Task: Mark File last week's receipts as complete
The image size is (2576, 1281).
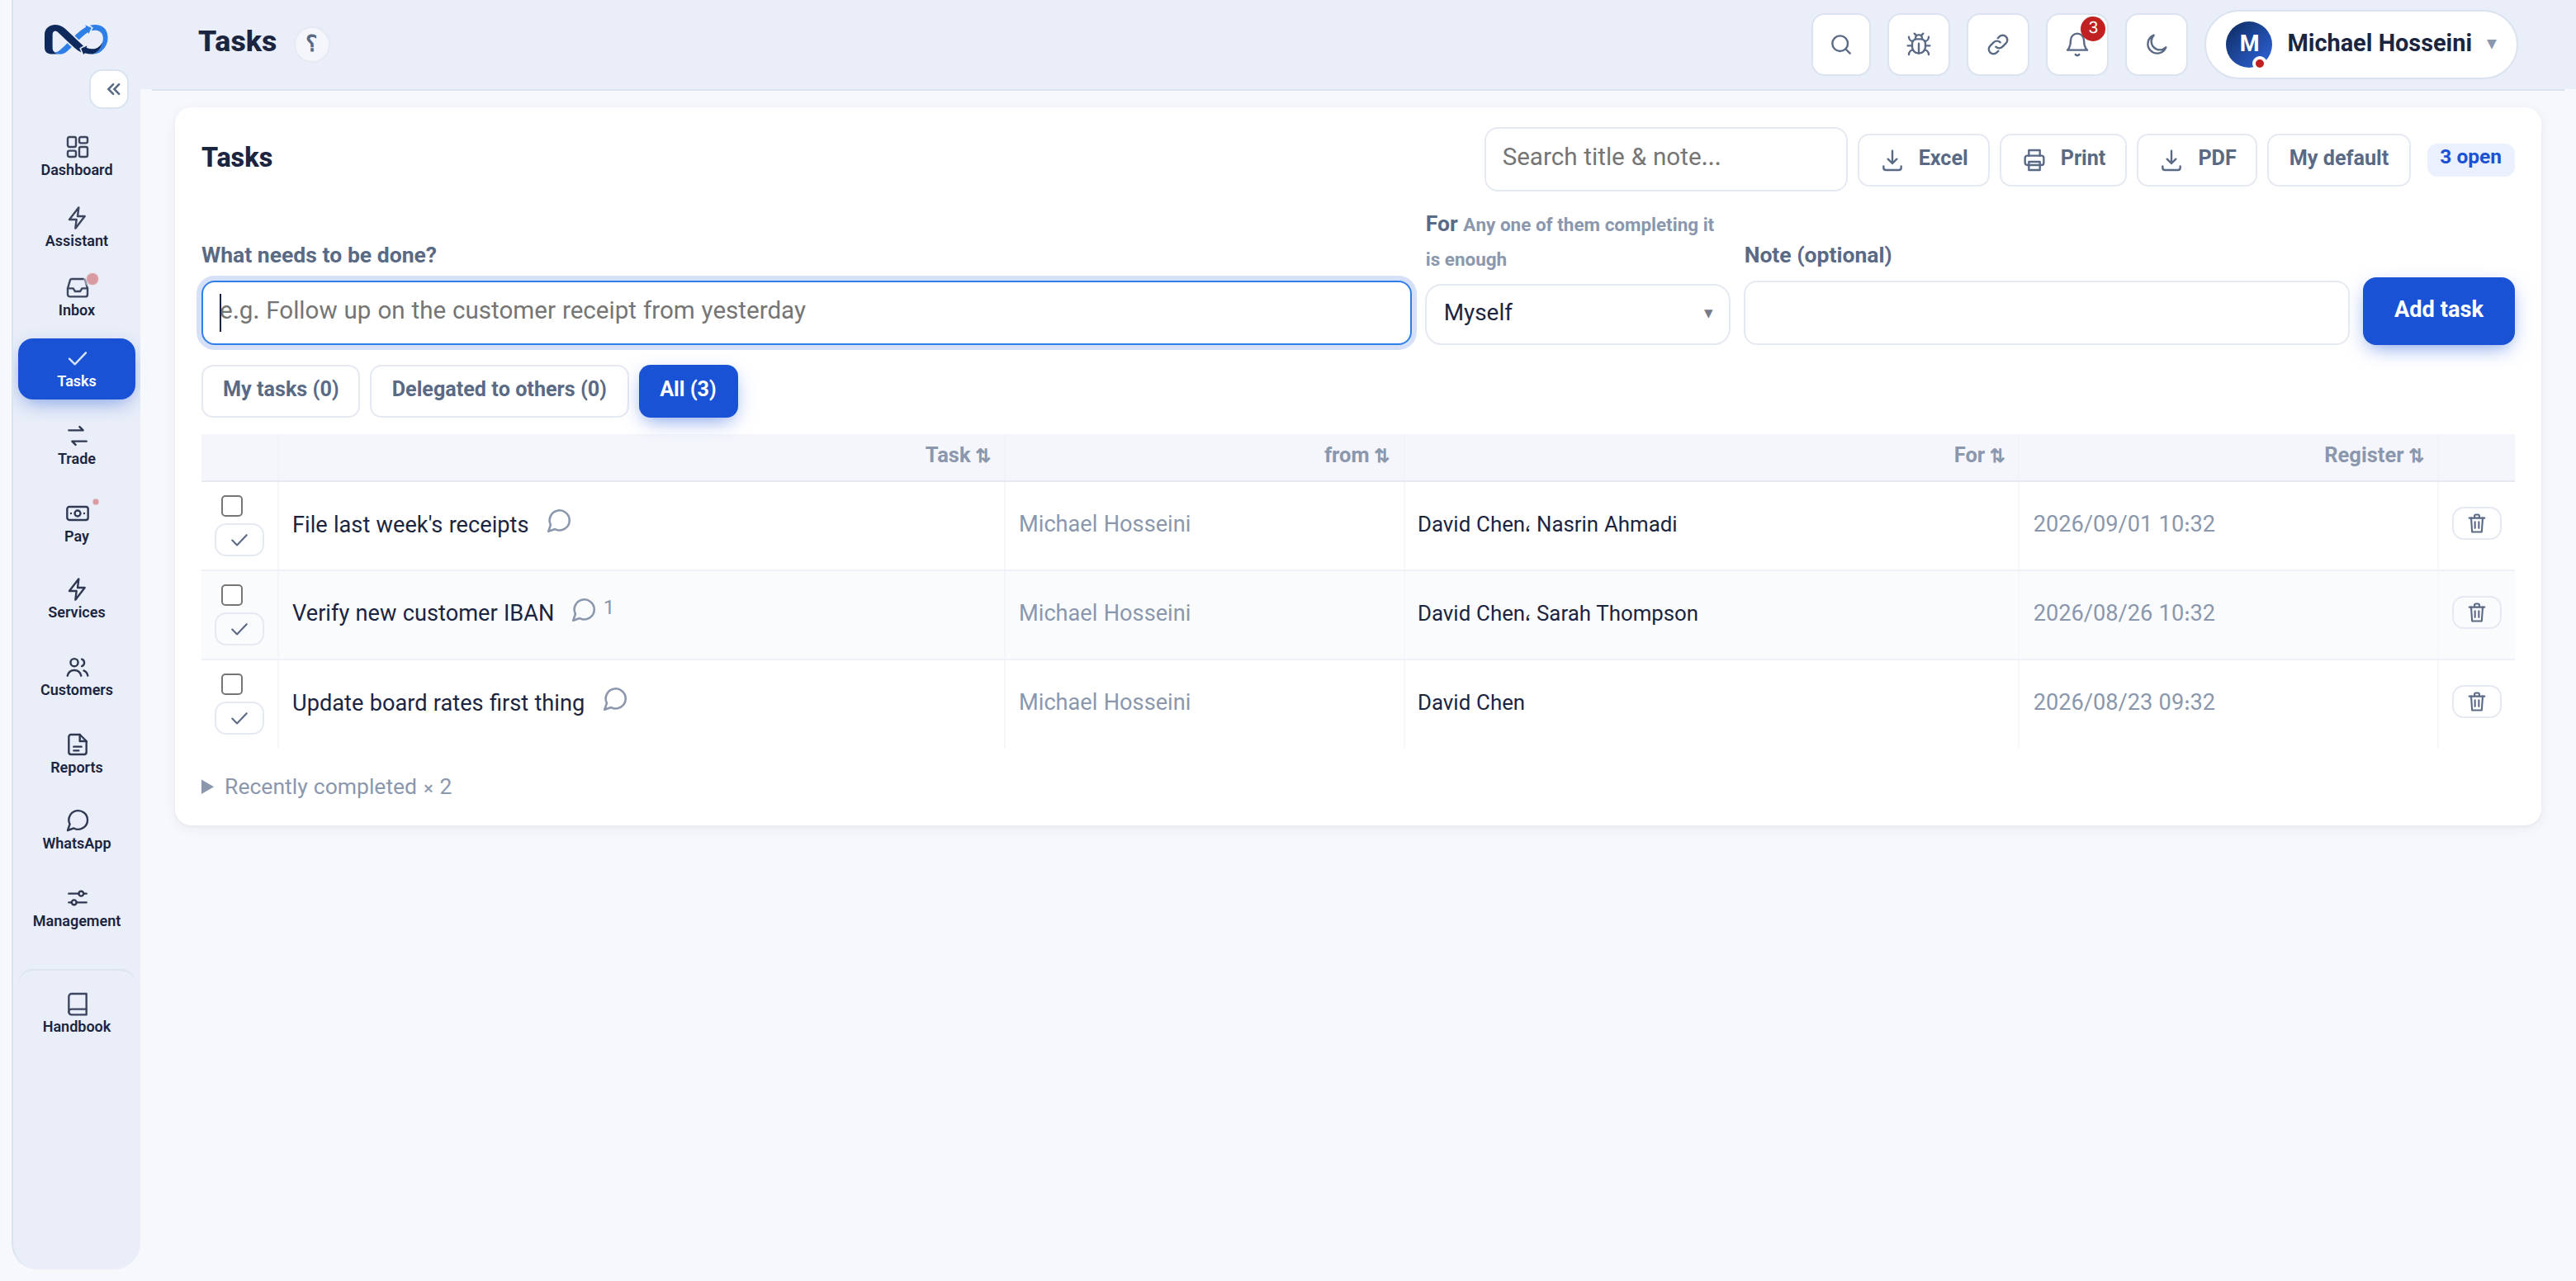Action: [x=239, y=540]
